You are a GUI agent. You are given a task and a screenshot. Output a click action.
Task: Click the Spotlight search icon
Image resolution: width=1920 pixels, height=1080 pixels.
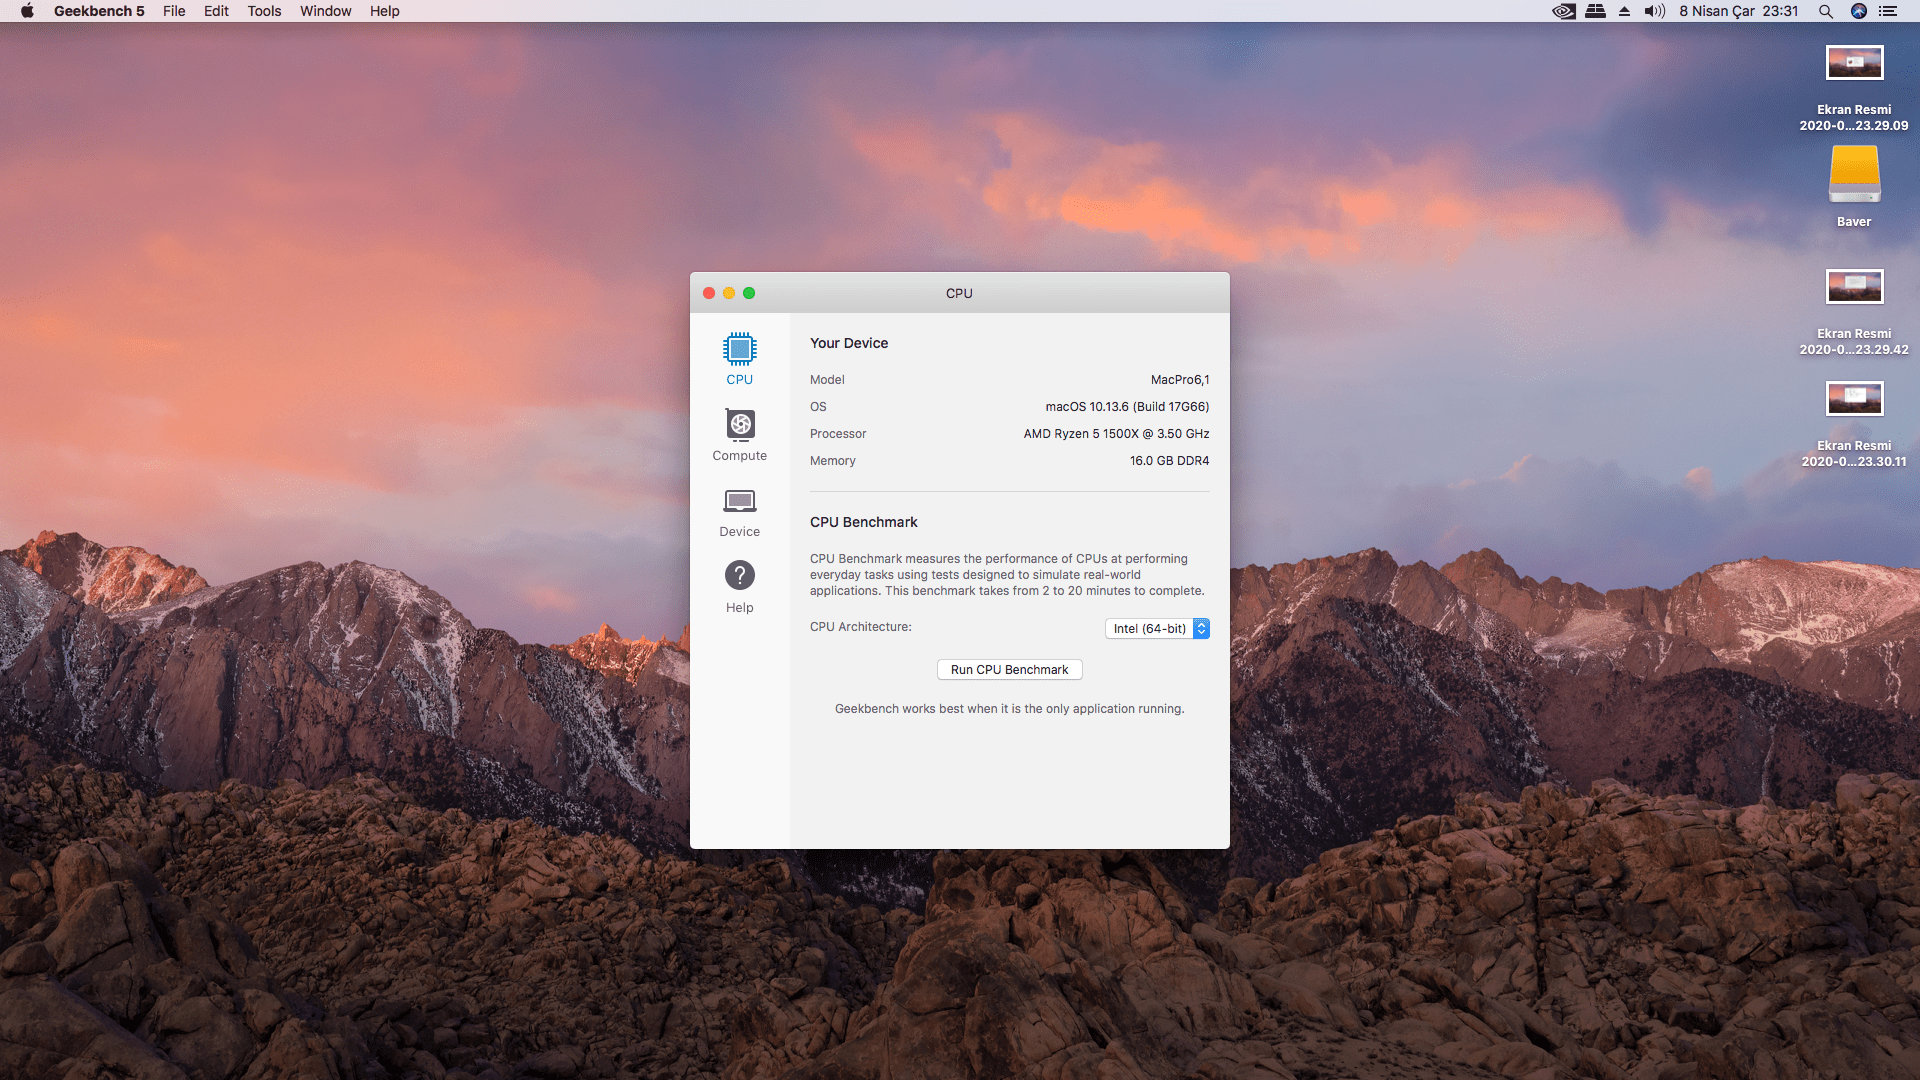pyautogui.click(x=1825, y=11)
